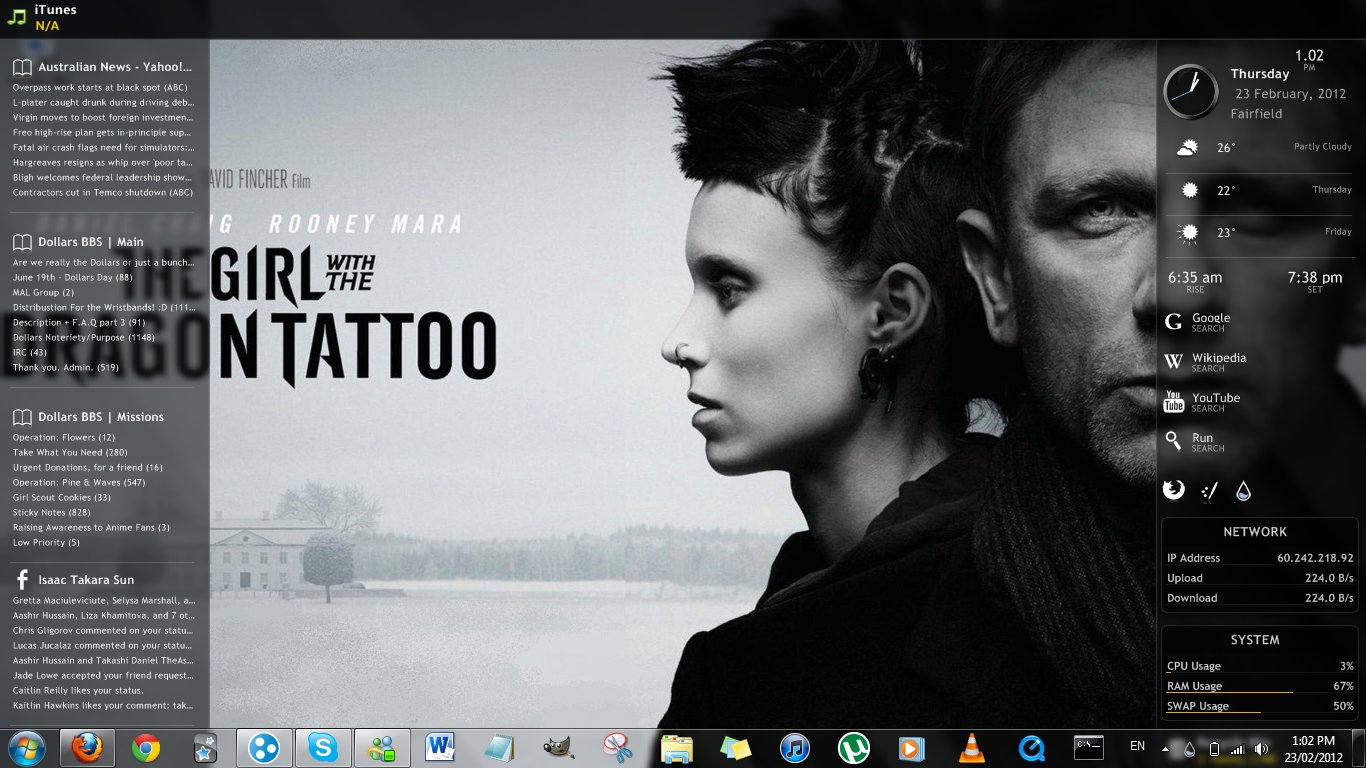Click the network signal tray icon
The height and width of the screenshot is (768, 1366).
(1237, 748)
